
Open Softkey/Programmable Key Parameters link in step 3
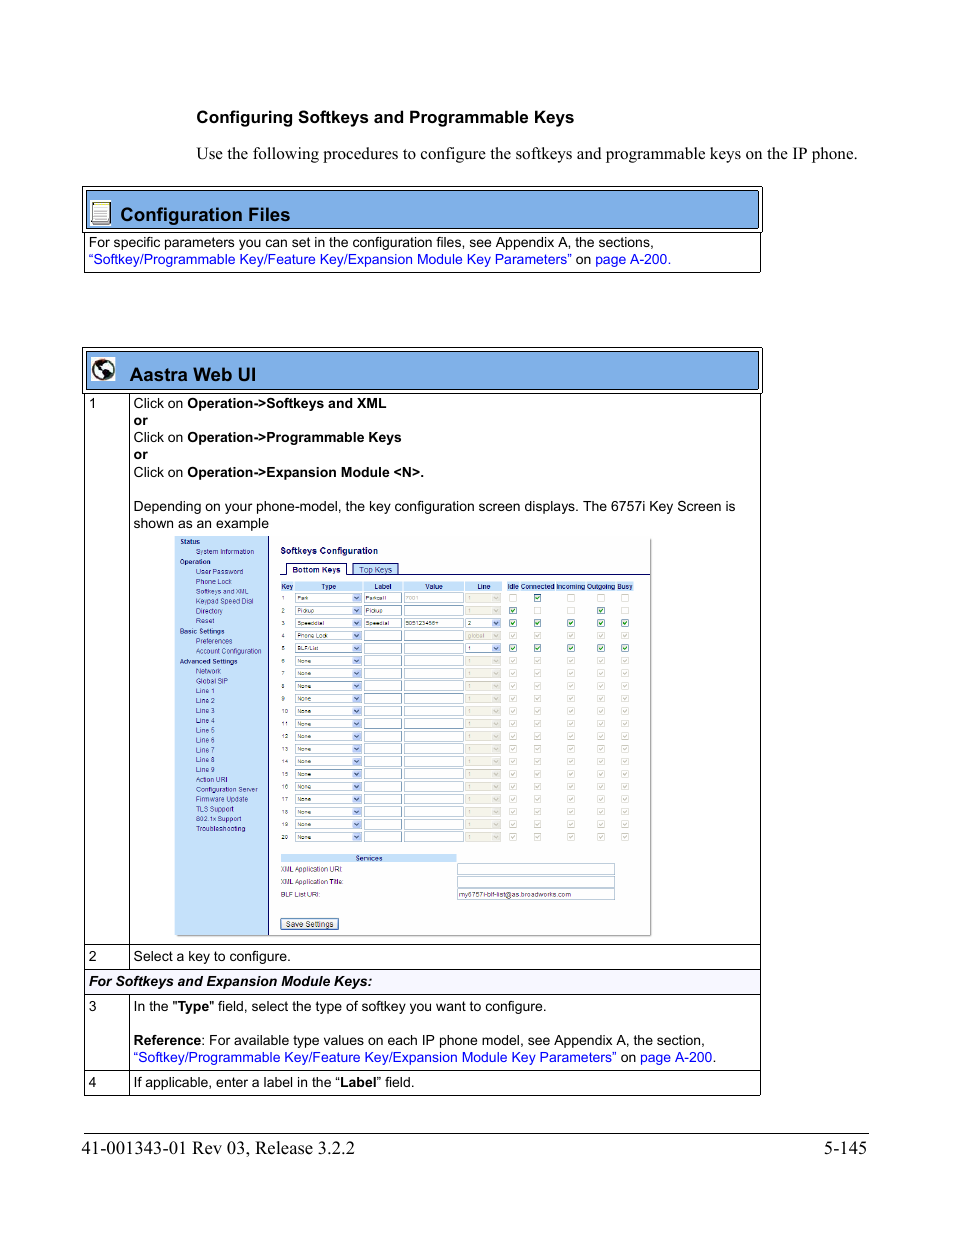pyautogui.click(x=375, y=1057)
